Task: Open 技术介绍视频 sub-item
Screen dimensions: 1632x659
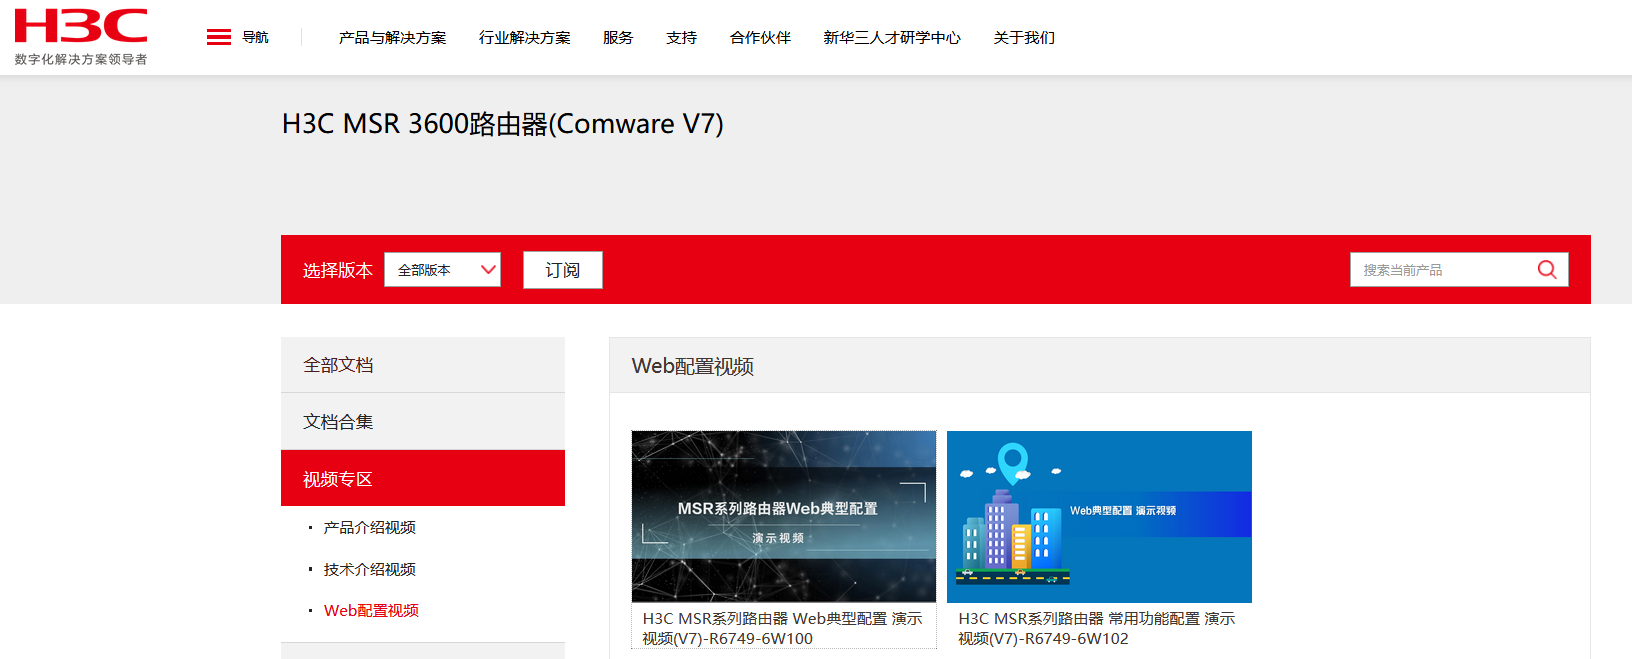Action: (x=369, y=569)
